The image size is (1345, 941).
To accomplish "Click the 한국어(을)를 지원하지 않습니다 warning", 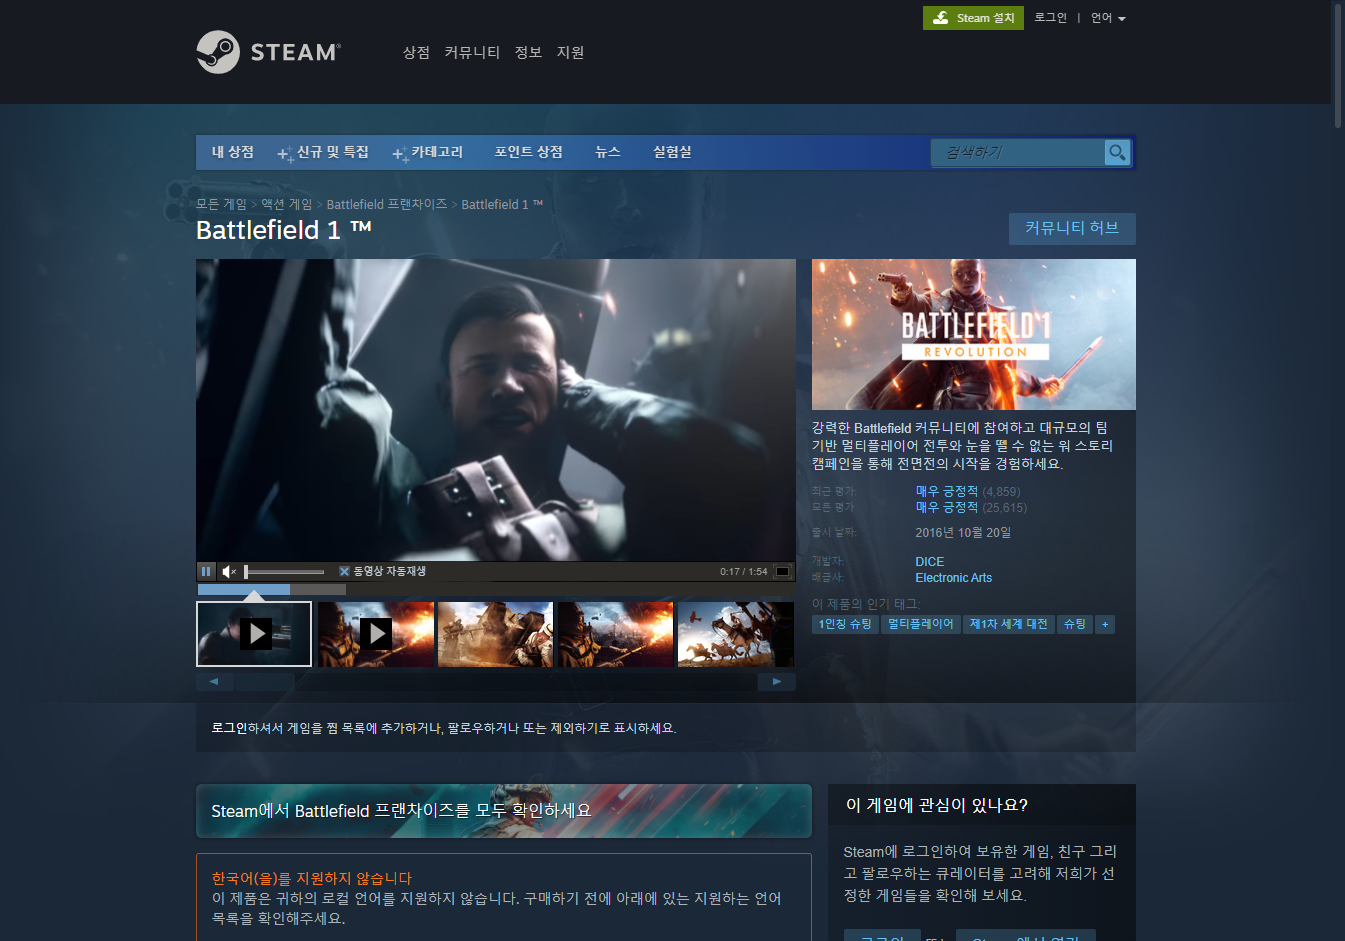I will click(x=311, y=879).
